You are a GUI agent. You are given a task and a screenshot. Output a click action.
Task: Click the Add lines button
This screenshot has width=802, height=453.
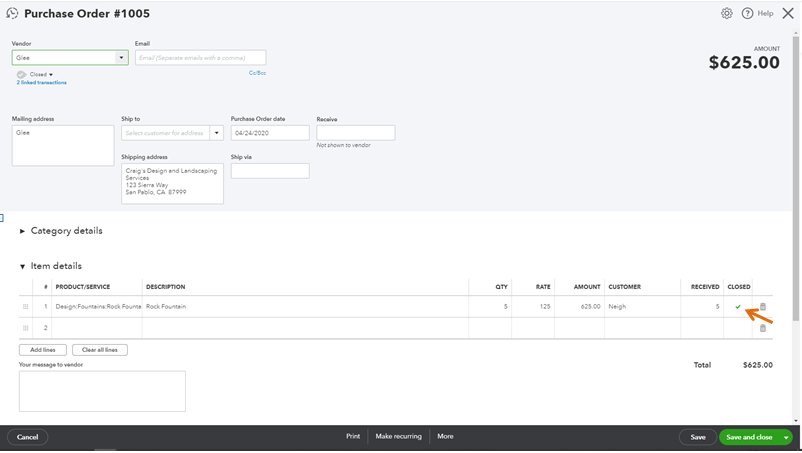[43, 350]
